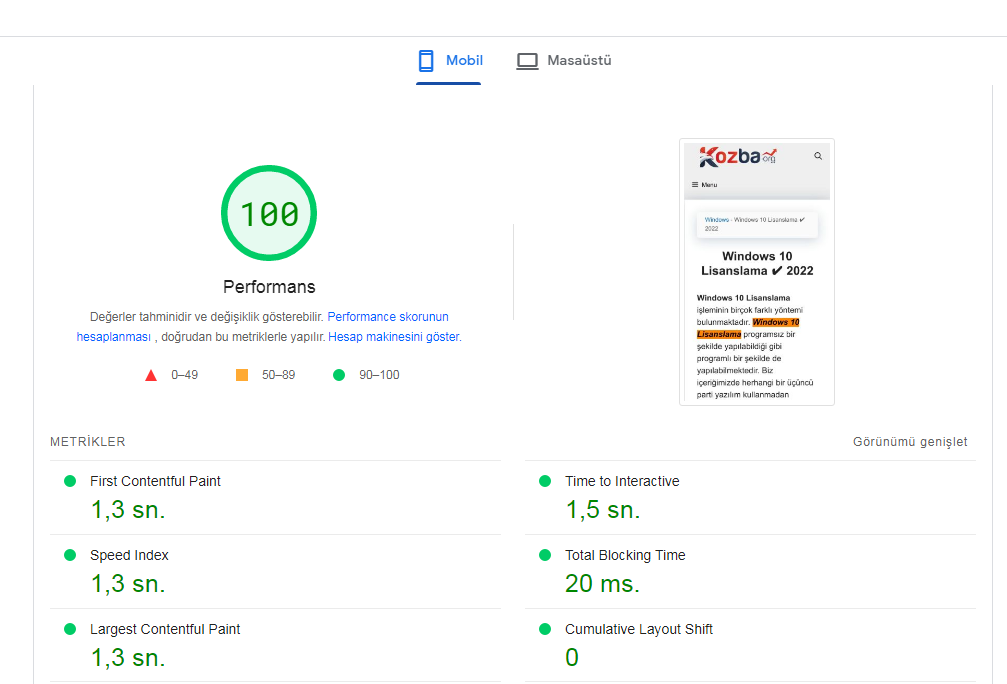The image size is (1007, 684).
Task: Click the Cumulative Layout Shift value 0
Action: coord(572,658)
